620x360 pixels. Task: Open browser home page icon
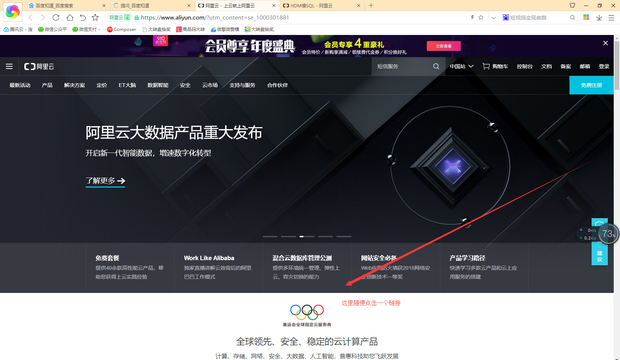(x=70, y=17)
